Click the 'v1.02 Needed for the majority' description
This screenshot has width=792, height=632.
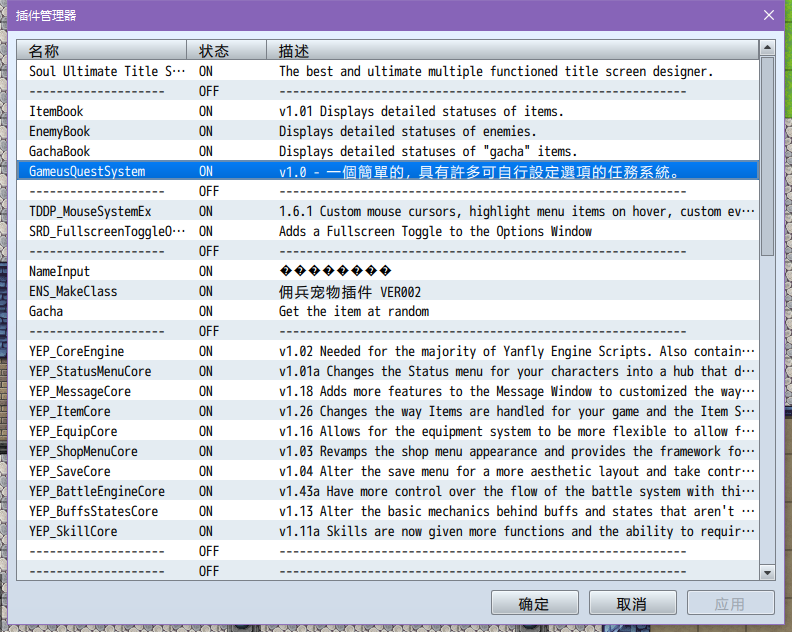517,351
